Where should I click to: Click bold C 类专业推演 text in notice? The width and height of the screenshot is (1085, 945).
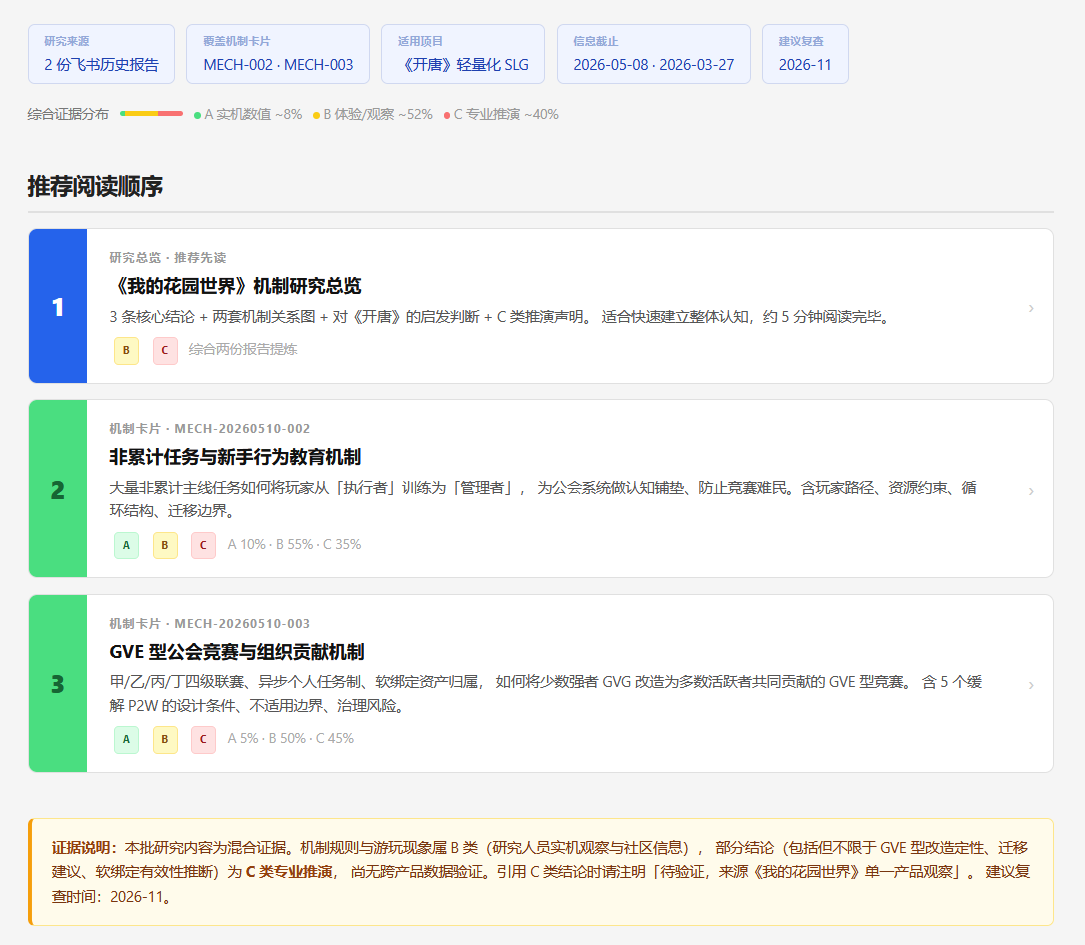pos(289,872)
